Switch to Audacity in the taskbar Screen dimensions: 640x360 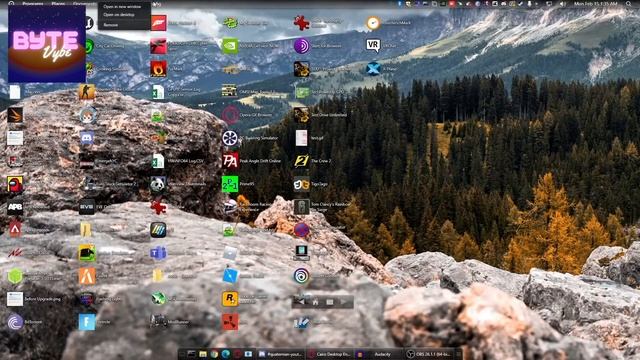378,354
